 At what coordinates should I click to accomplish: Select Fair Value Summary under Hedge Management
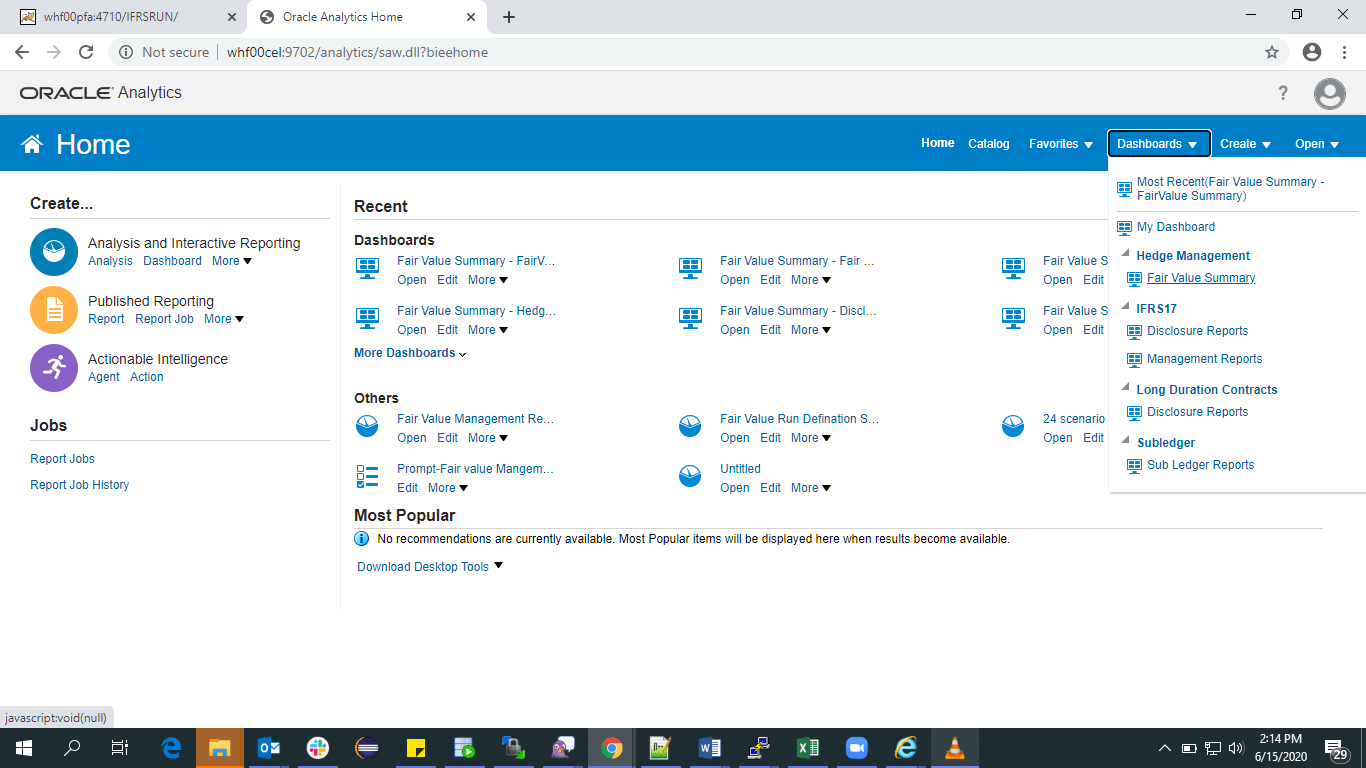coord(1201,278)
